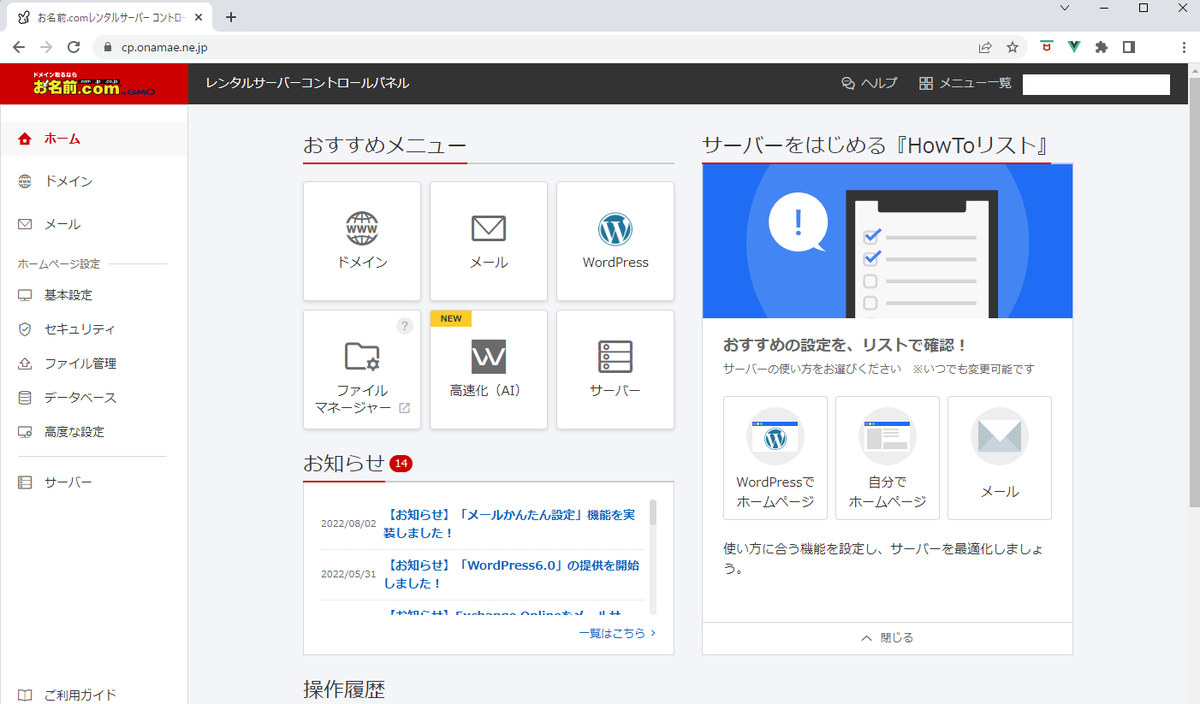The image size is (1200, 704).
Task: Open a new browser tab
Action: [x=231, y=17]
